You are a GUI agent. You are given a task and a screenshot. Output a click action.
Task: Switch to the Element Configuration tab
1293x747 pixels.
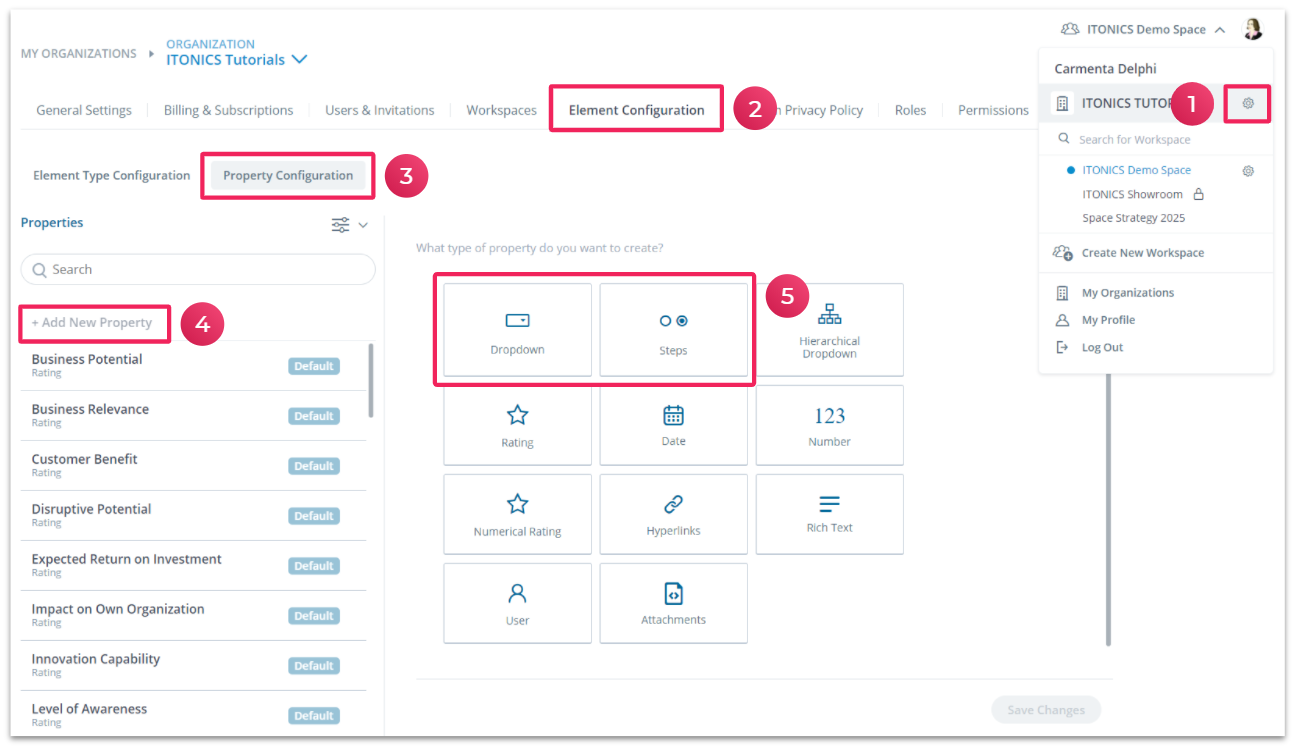point(636,110)
